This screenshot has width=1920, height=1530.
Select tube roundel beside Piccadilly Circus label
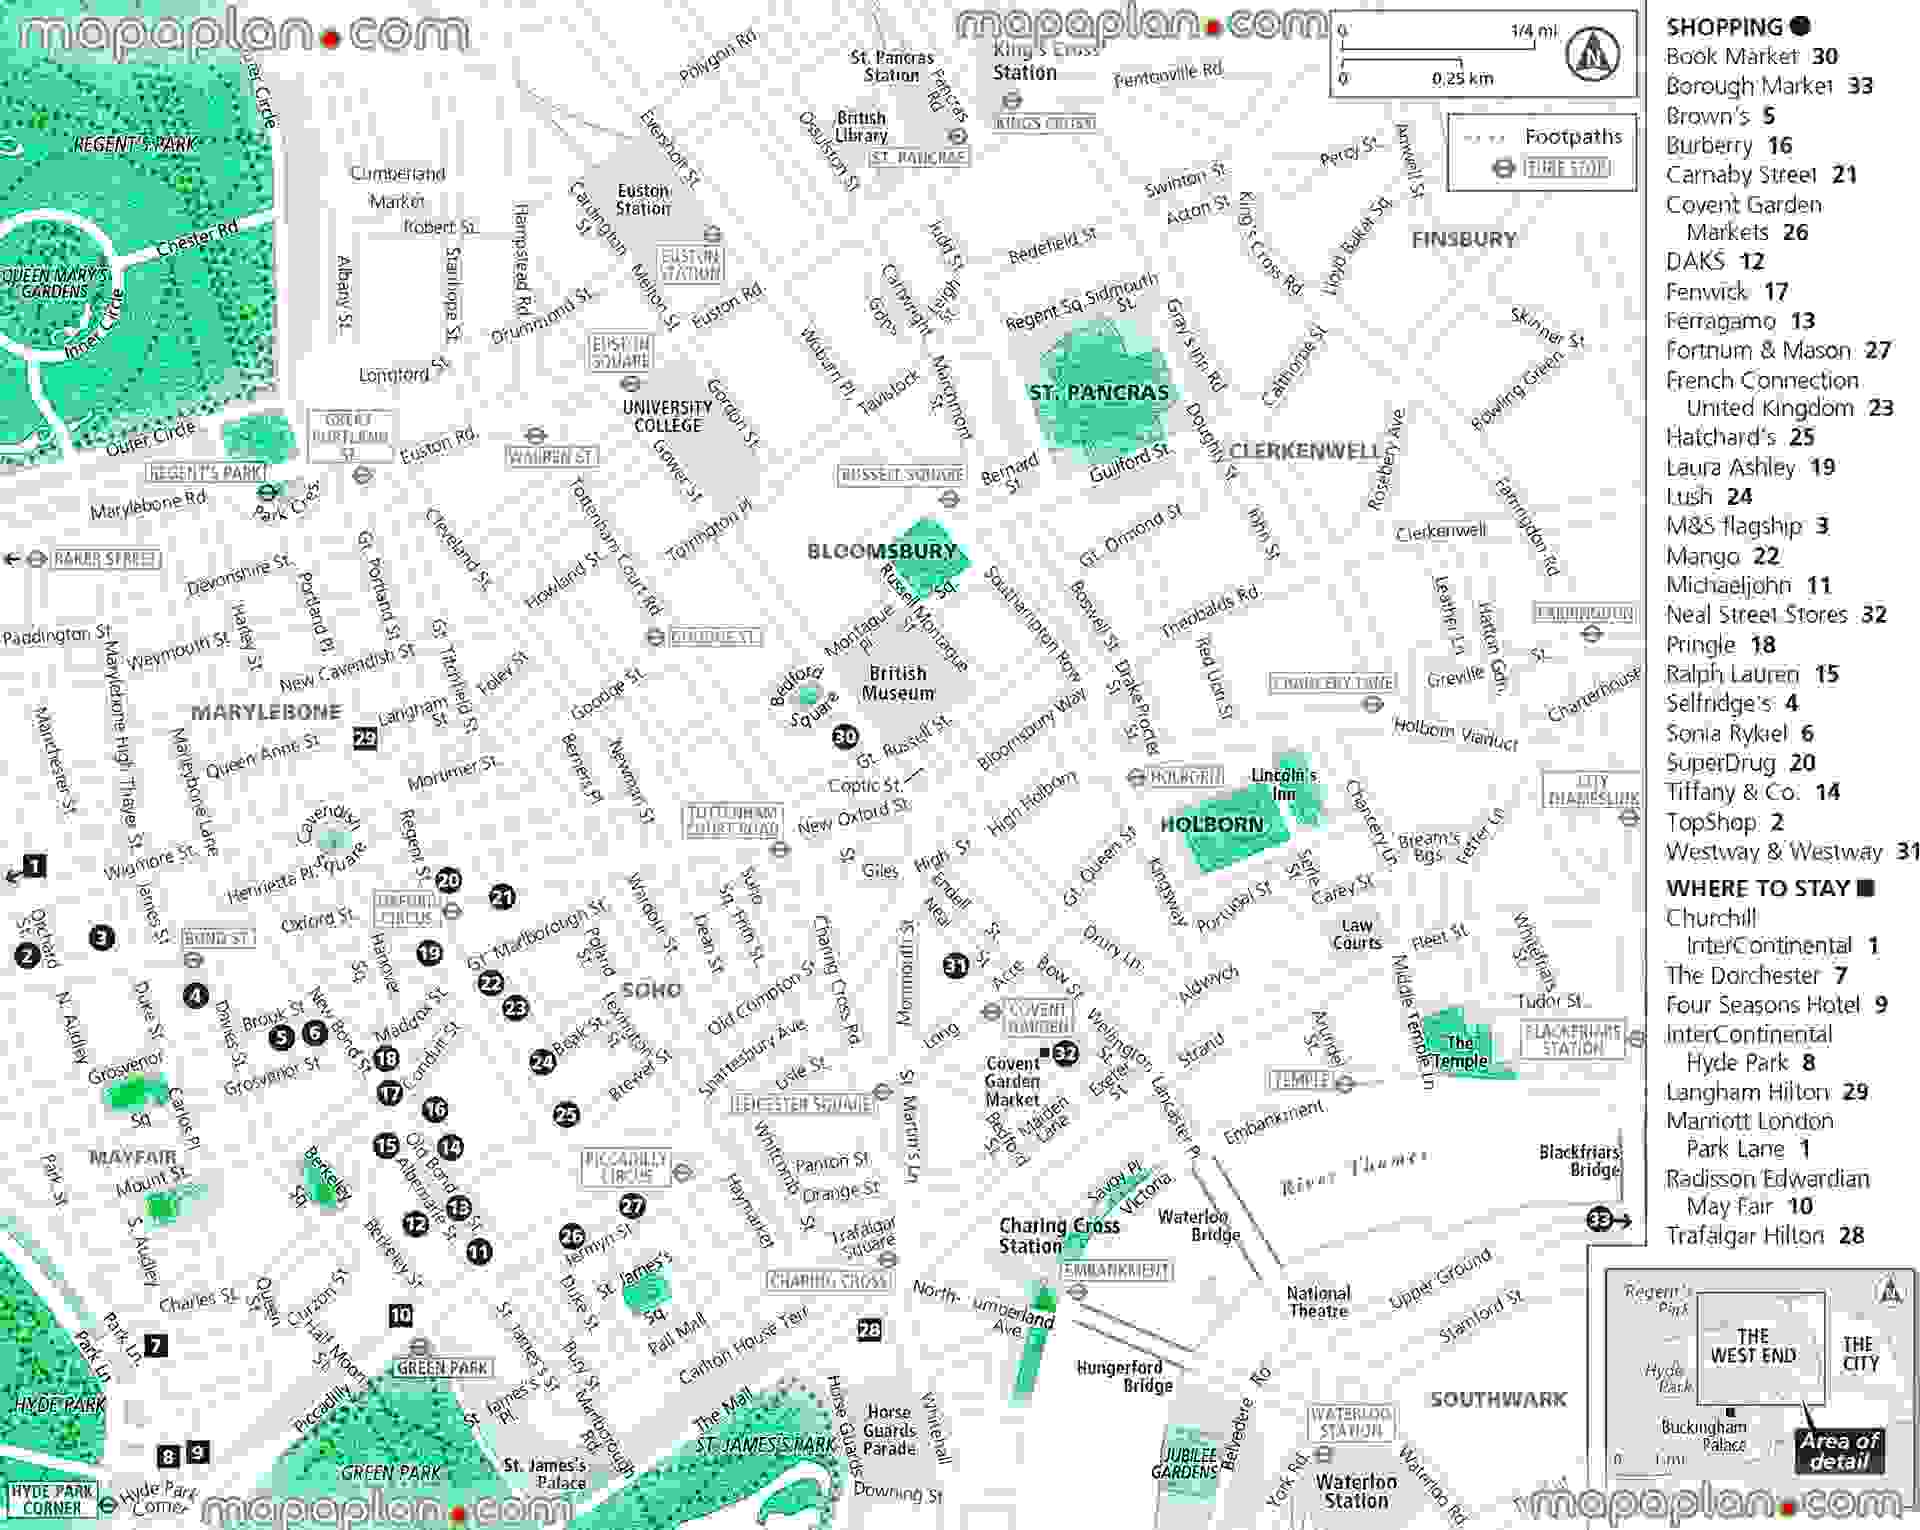(x=682, y=1171)
